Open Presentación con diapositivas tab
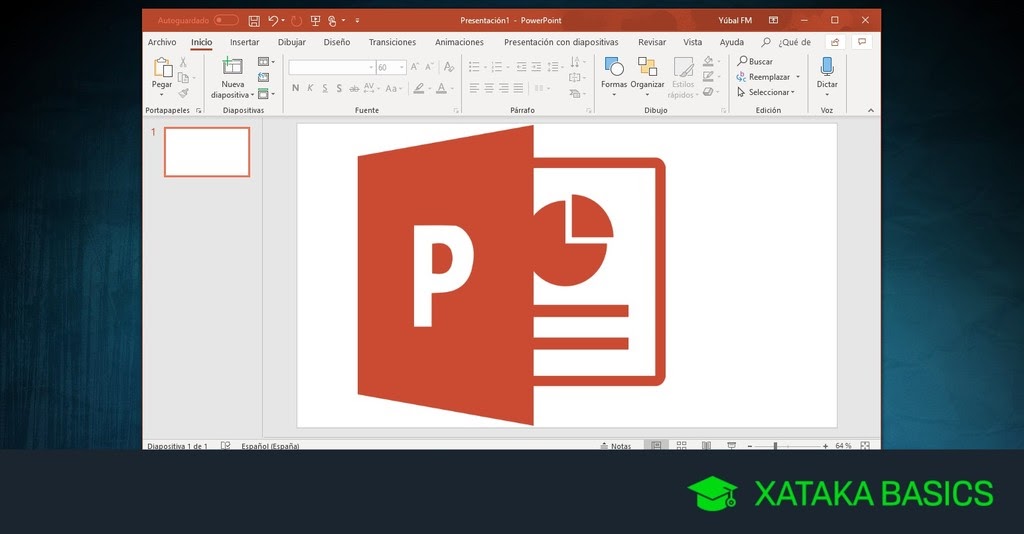This screenshot has width=1024, height=534. [x=561, y=42]
